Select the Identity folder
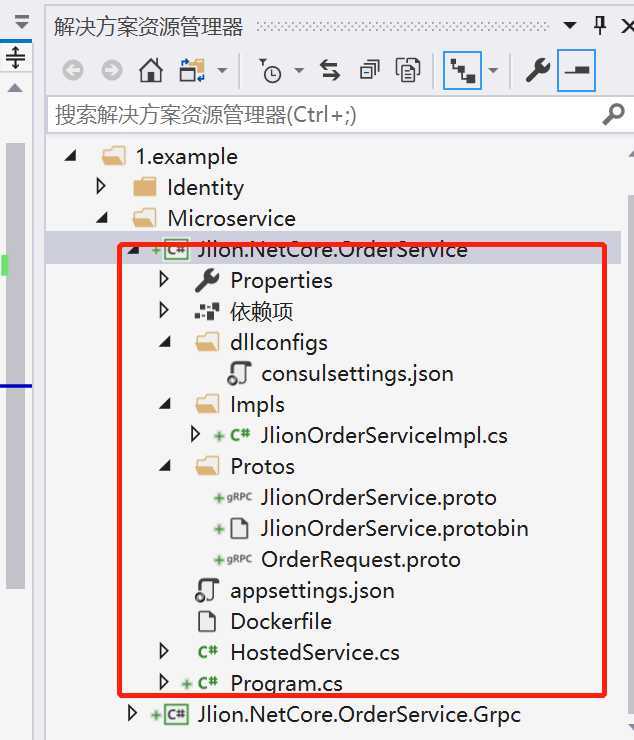Screen dimensions: 634x740 point(205,188)
